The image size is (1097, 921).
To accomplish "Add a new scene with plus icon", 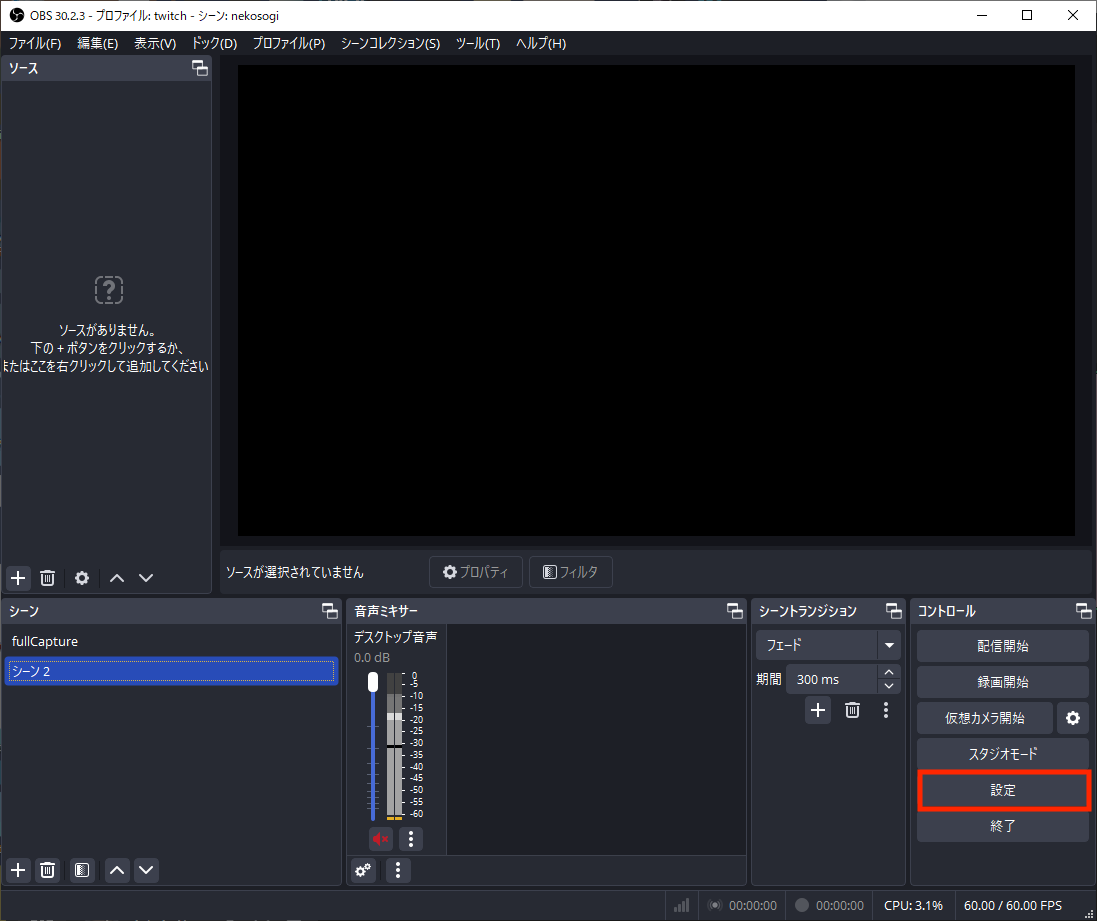I will (18, 870).
